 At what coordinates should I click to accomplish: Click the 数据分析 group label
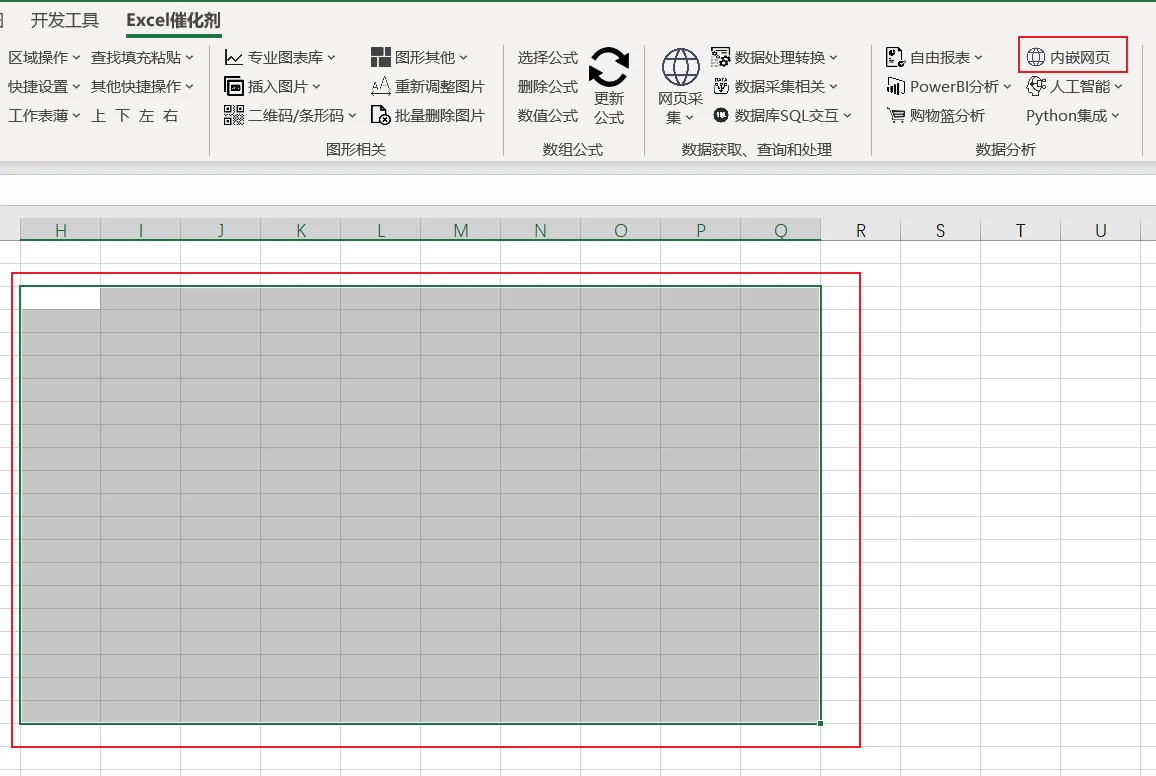1006,150
